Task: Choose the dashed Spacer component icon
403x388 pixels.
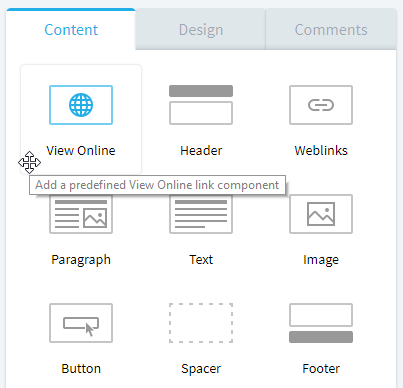Action: click(x=201, y=323)
